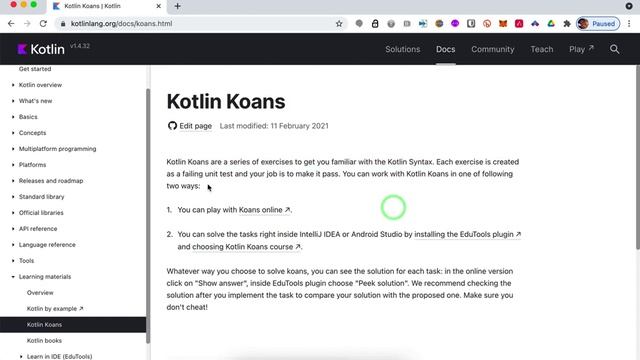
Task: Click the browser back arrow
Action: coord(11,24)
